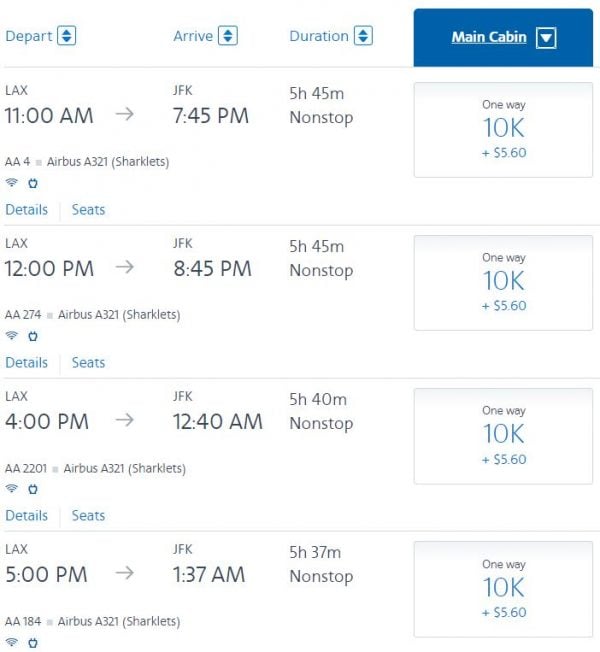
Task: Click power outlet icon for AA 4
Action: [x=32, y=183]
